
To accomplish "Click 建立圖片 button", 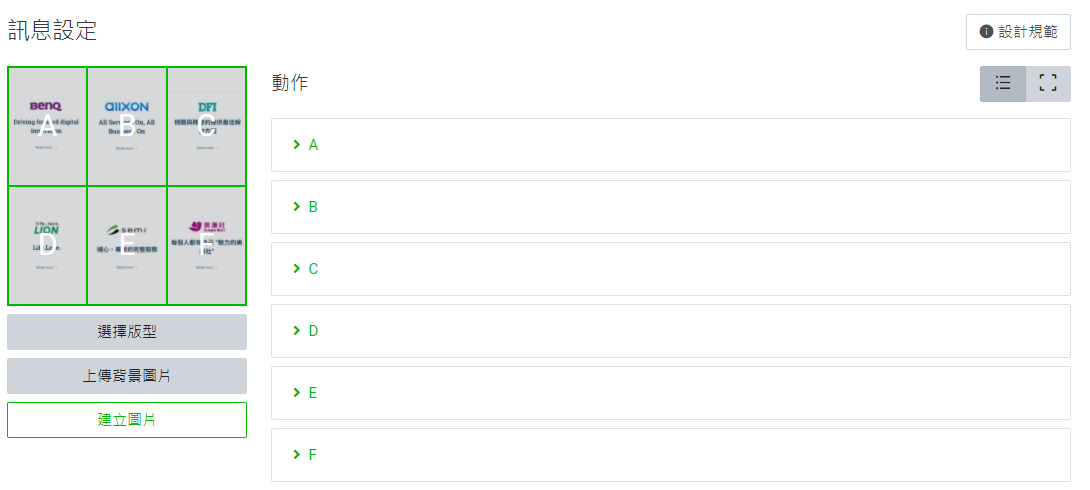I will (127, 420).
